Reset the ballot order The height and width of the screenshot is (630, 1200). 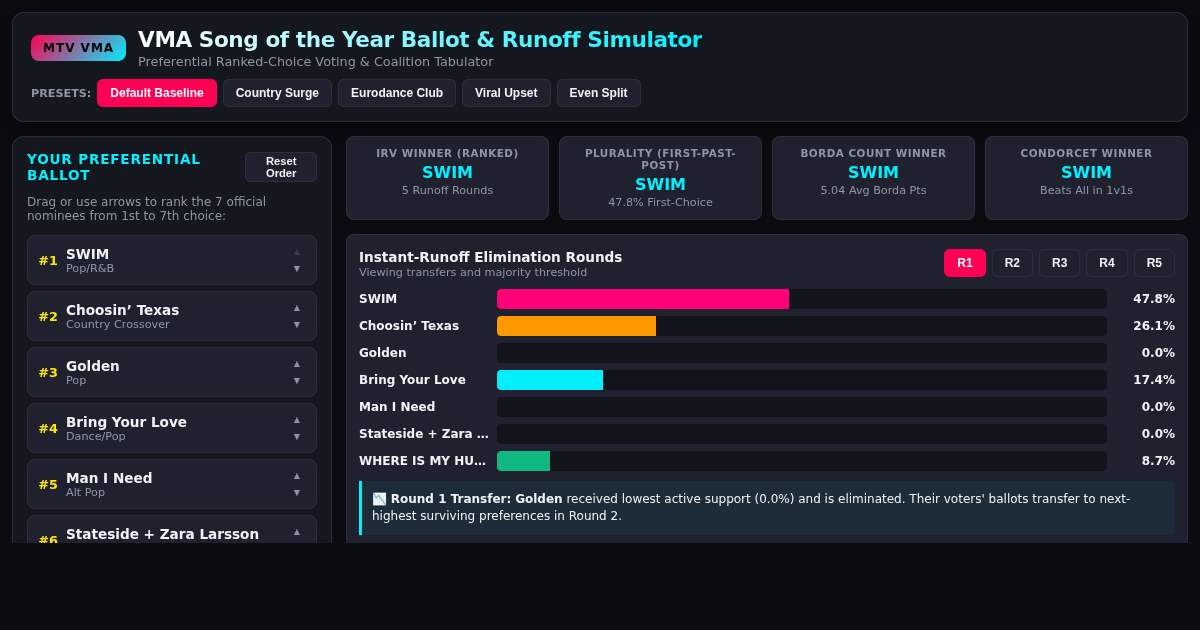click(x=281, y=167)
